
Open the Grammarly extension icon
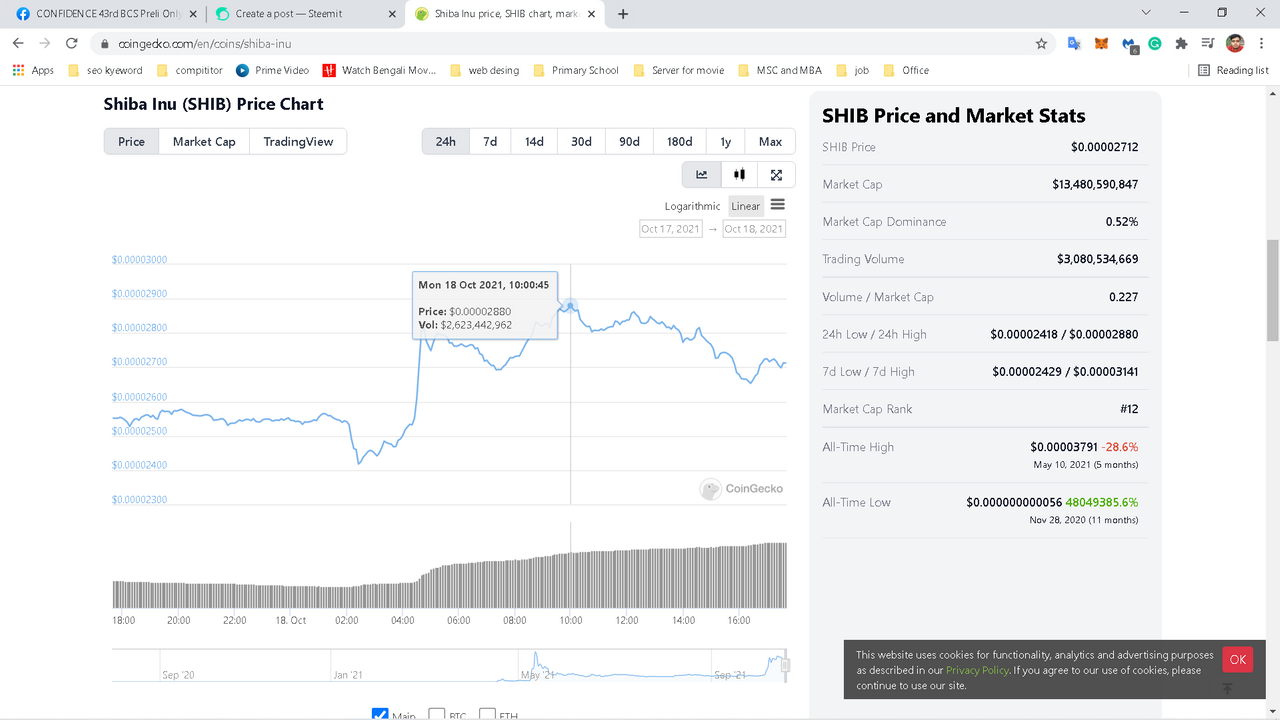[1155, 44]
